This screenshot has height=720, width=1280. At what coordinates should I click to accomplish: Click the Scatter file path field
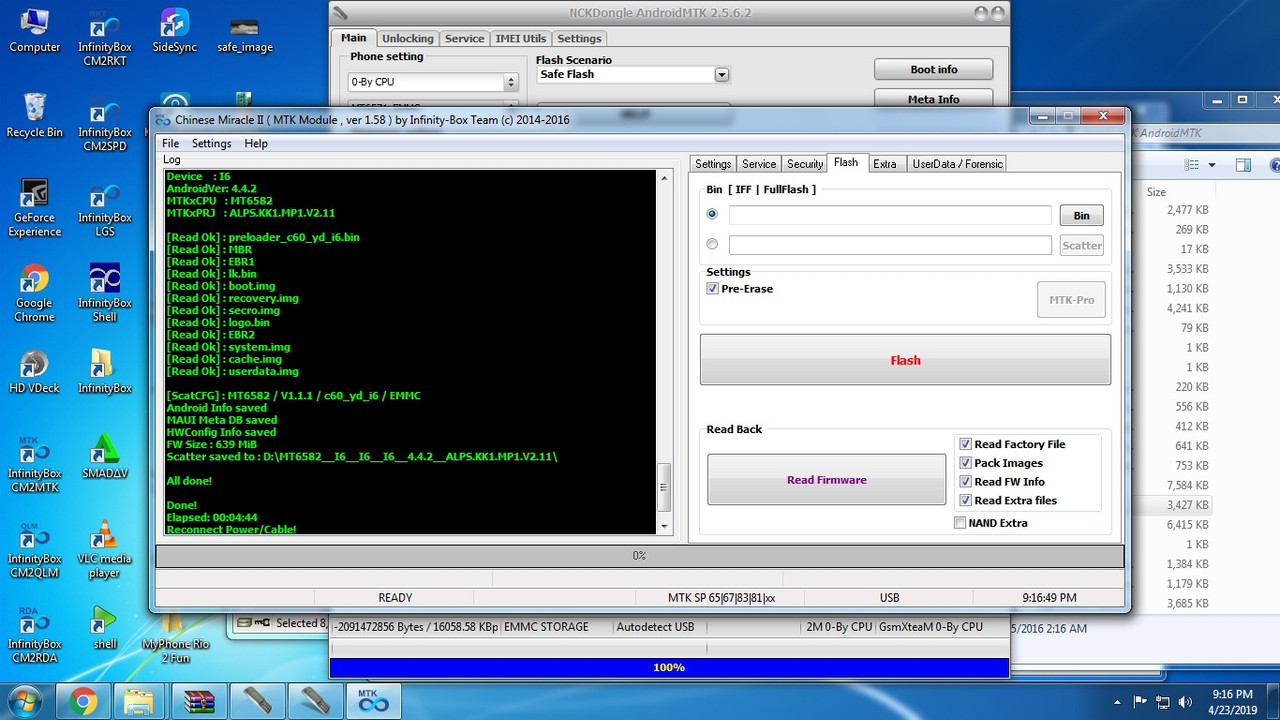pyautogui.click(x=890, y=245)
